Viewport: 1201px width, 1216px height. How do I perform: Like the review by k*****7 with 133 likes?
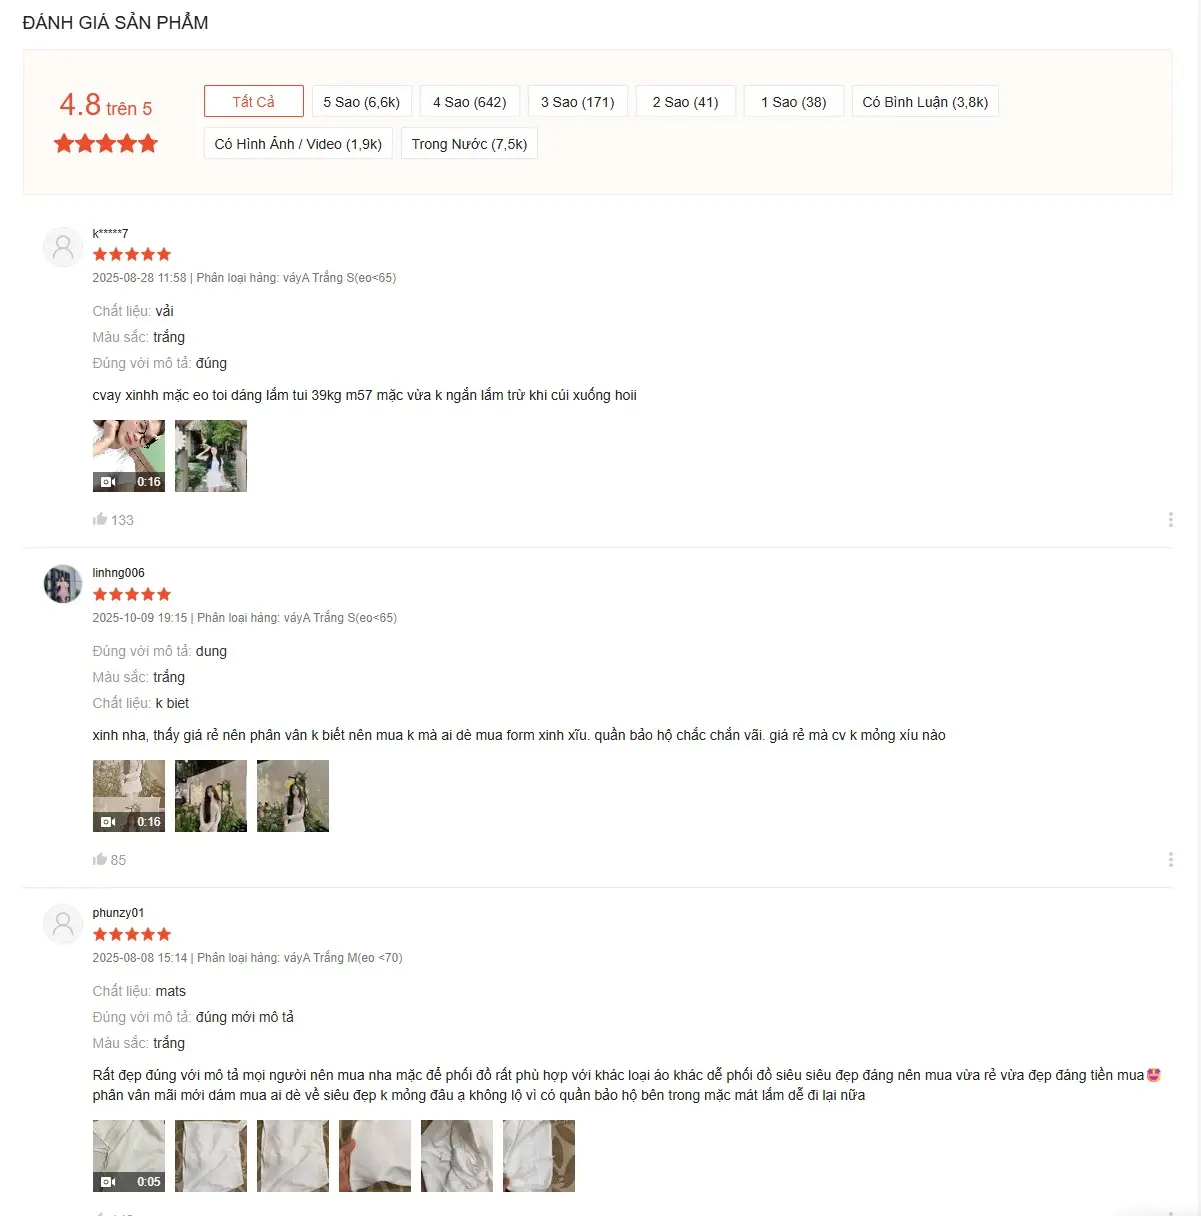click(100, 519)
